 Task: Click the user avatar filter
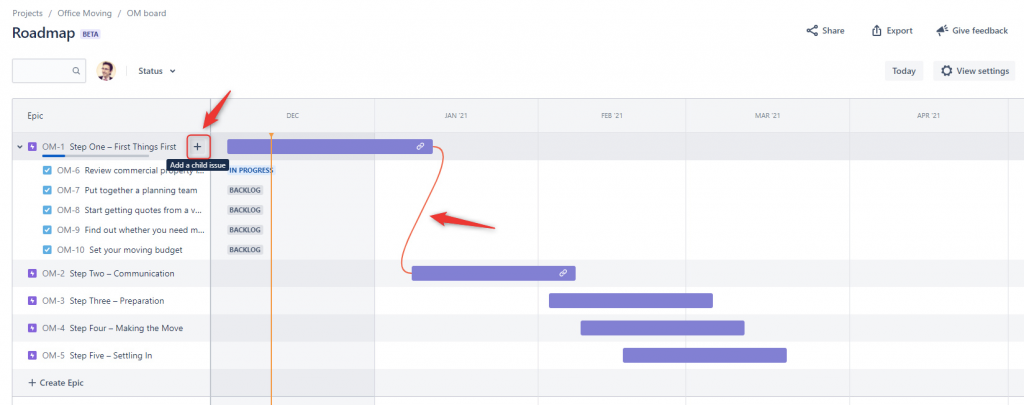106,71
